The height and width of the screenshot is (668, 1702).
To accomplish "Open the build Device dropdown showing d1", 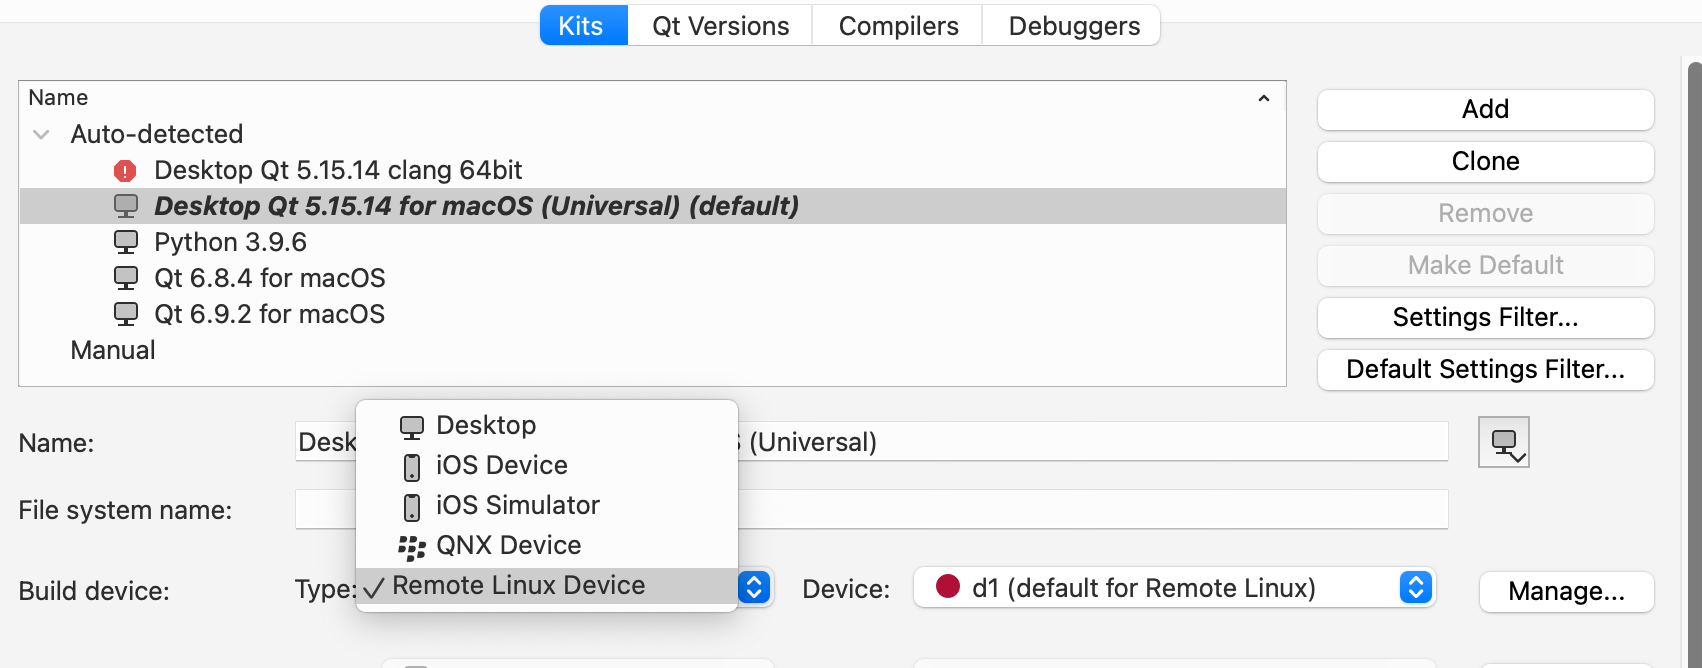I will [1174, 588].
